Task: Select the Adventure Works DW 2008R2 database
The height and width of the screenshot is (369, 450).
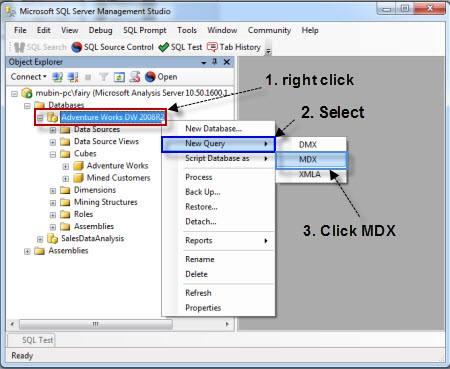Action: pyautogui.click(x=113, y=117)
